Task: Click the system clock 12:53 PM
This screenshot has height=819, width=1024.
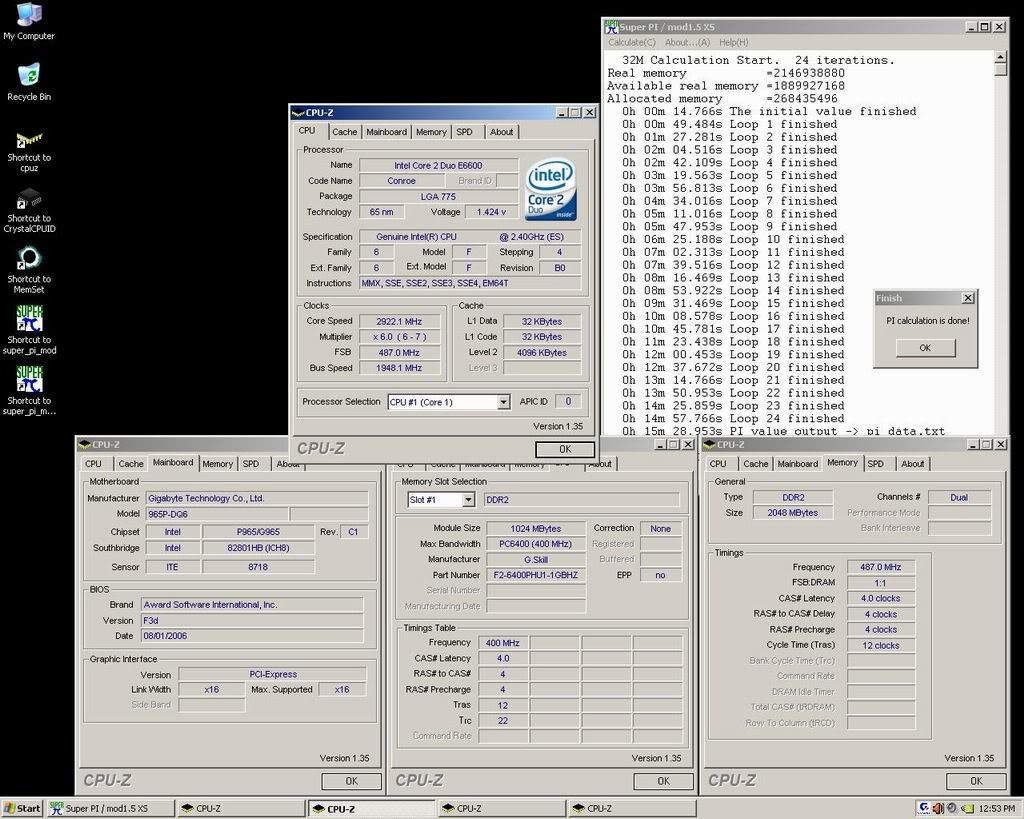Action: (997, 809)
